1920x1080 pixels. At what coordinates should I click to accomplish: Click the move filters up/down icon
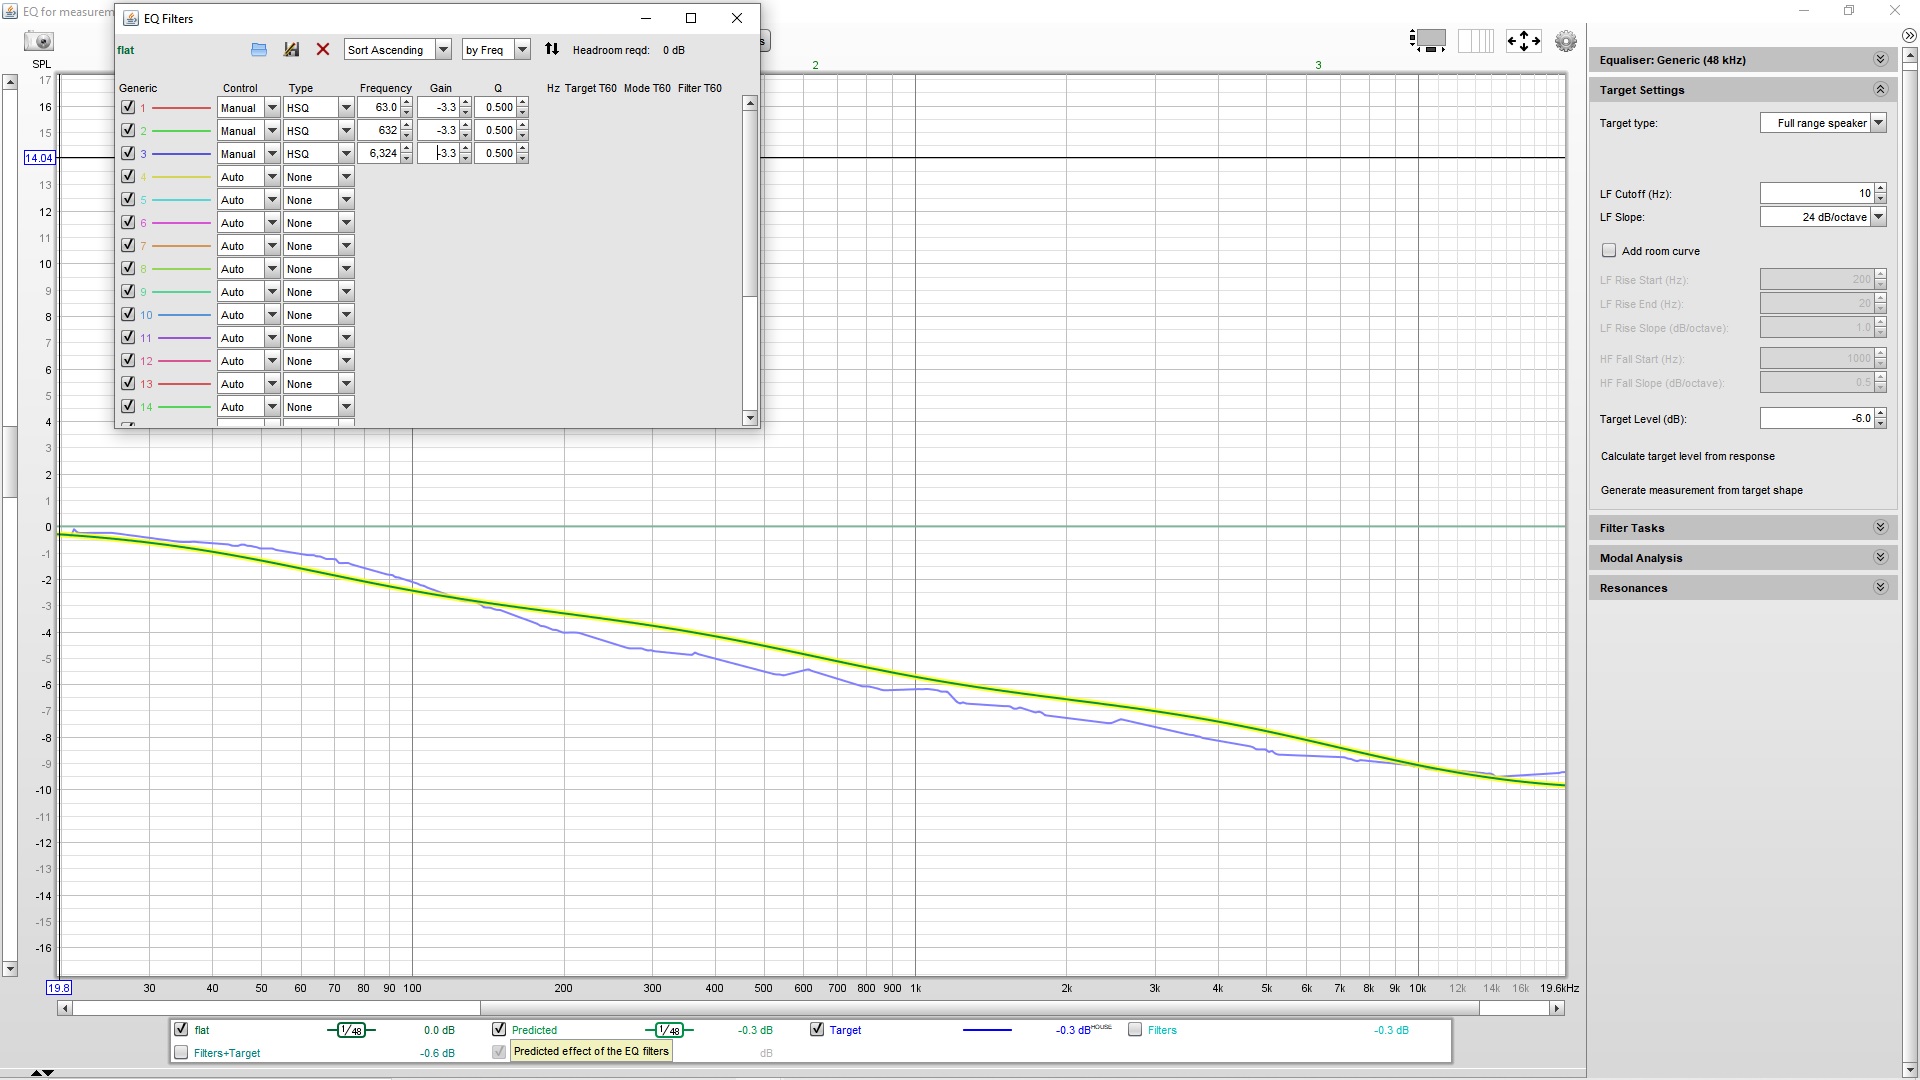click(x=551, y=49)
